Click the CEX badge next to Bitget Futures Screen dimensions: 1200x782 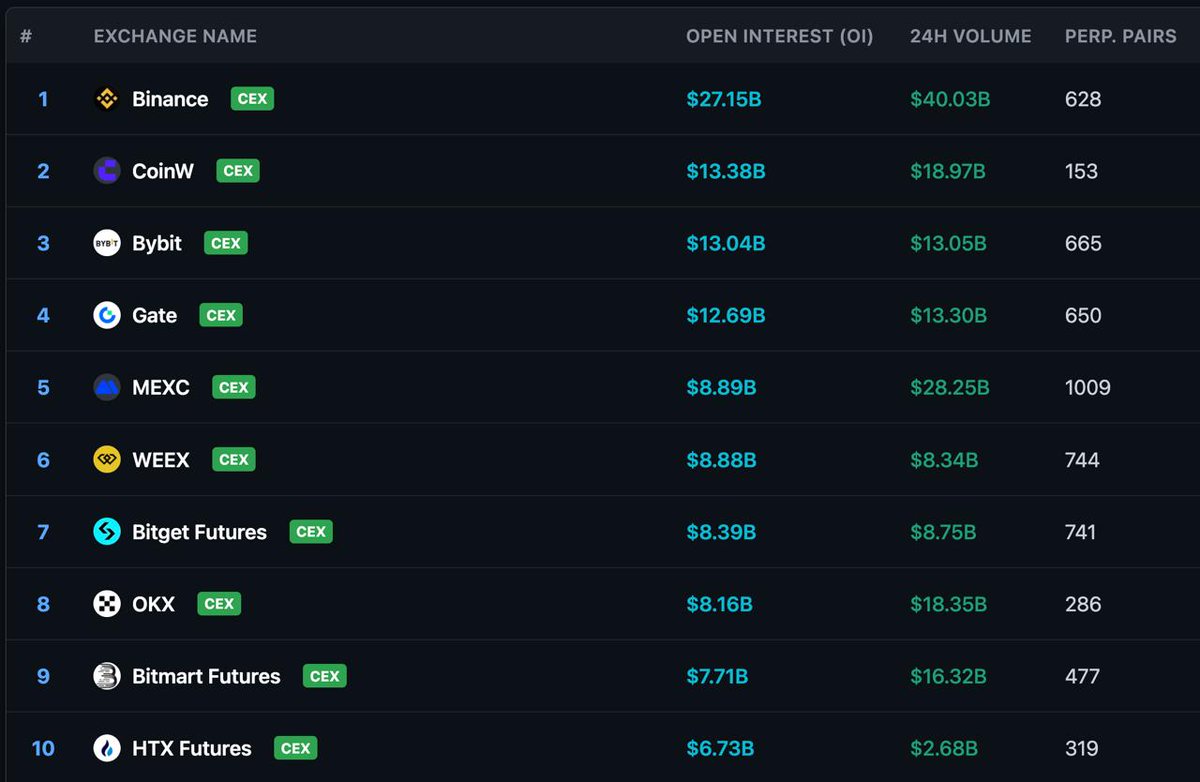click(311, 532)
